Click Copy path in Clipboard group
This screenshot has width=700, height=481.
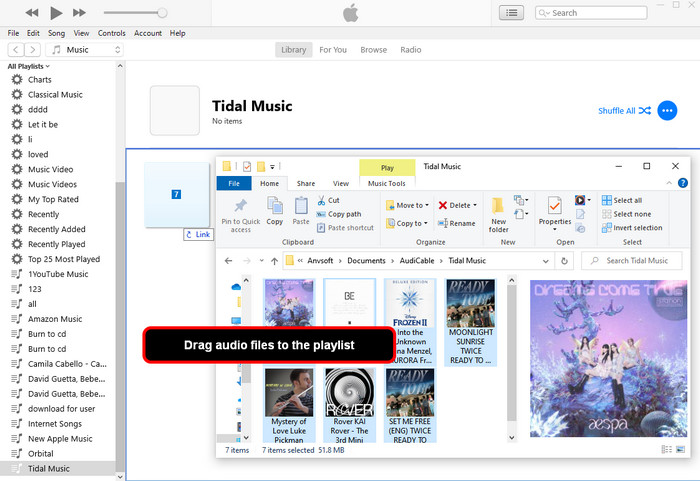(x=339, y=214)
